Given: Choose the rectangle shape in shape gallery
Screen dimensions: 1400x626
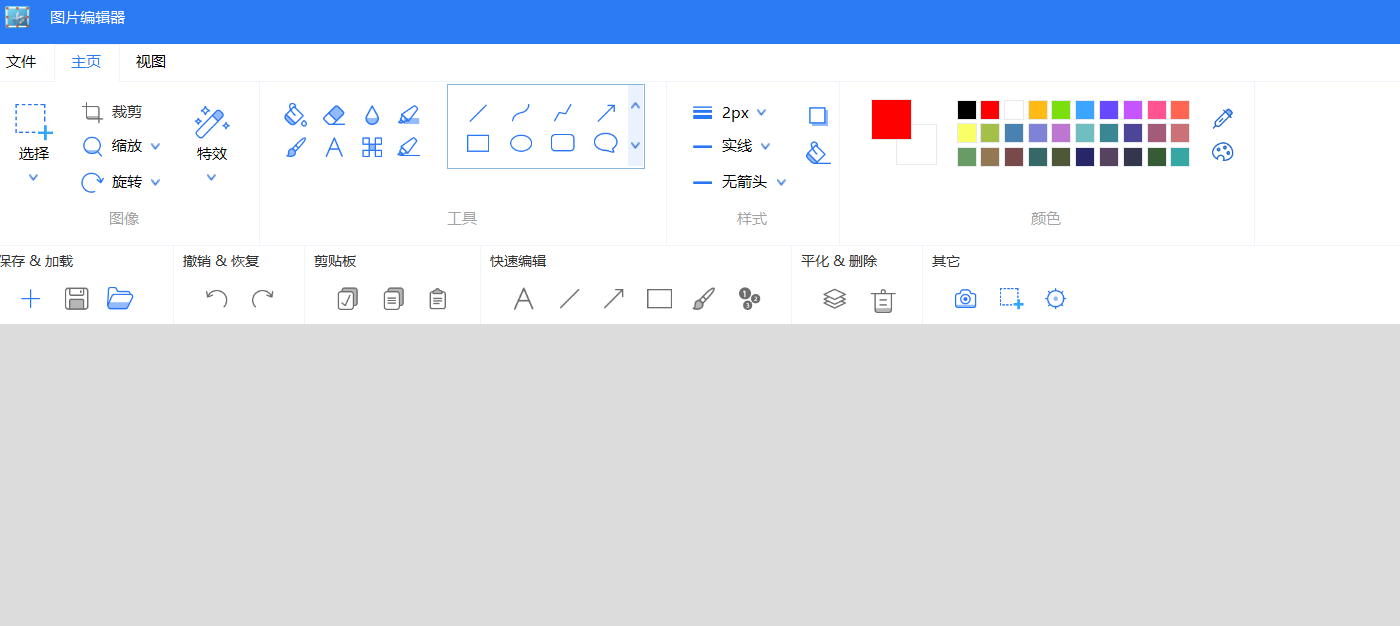Looking at the screenshot, I should 478,143.
